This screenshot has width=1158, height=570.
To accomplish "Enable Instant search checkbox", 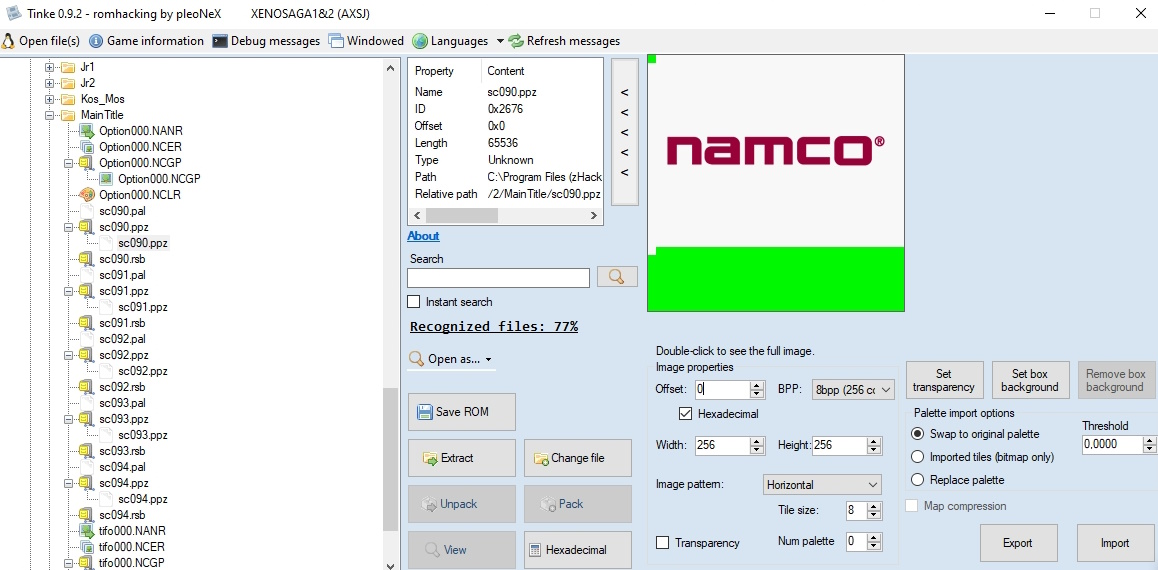I will click(414, 302).
